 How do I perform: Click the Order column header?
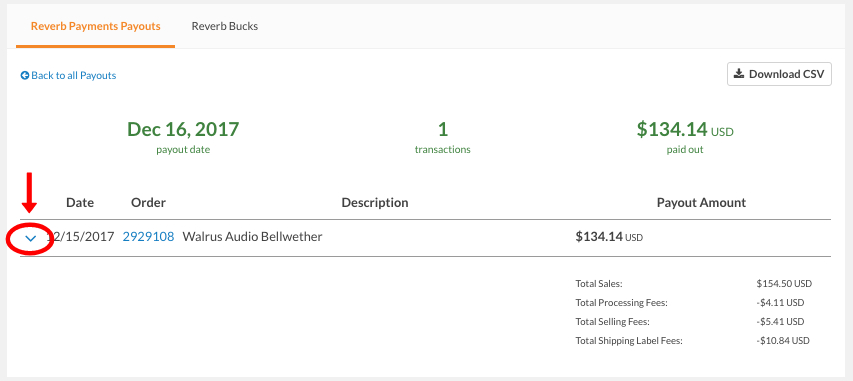(149, 202)
